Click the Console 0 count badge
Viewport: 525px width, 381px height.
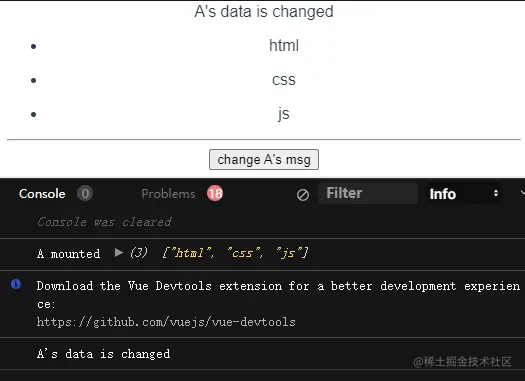point(85,194)
